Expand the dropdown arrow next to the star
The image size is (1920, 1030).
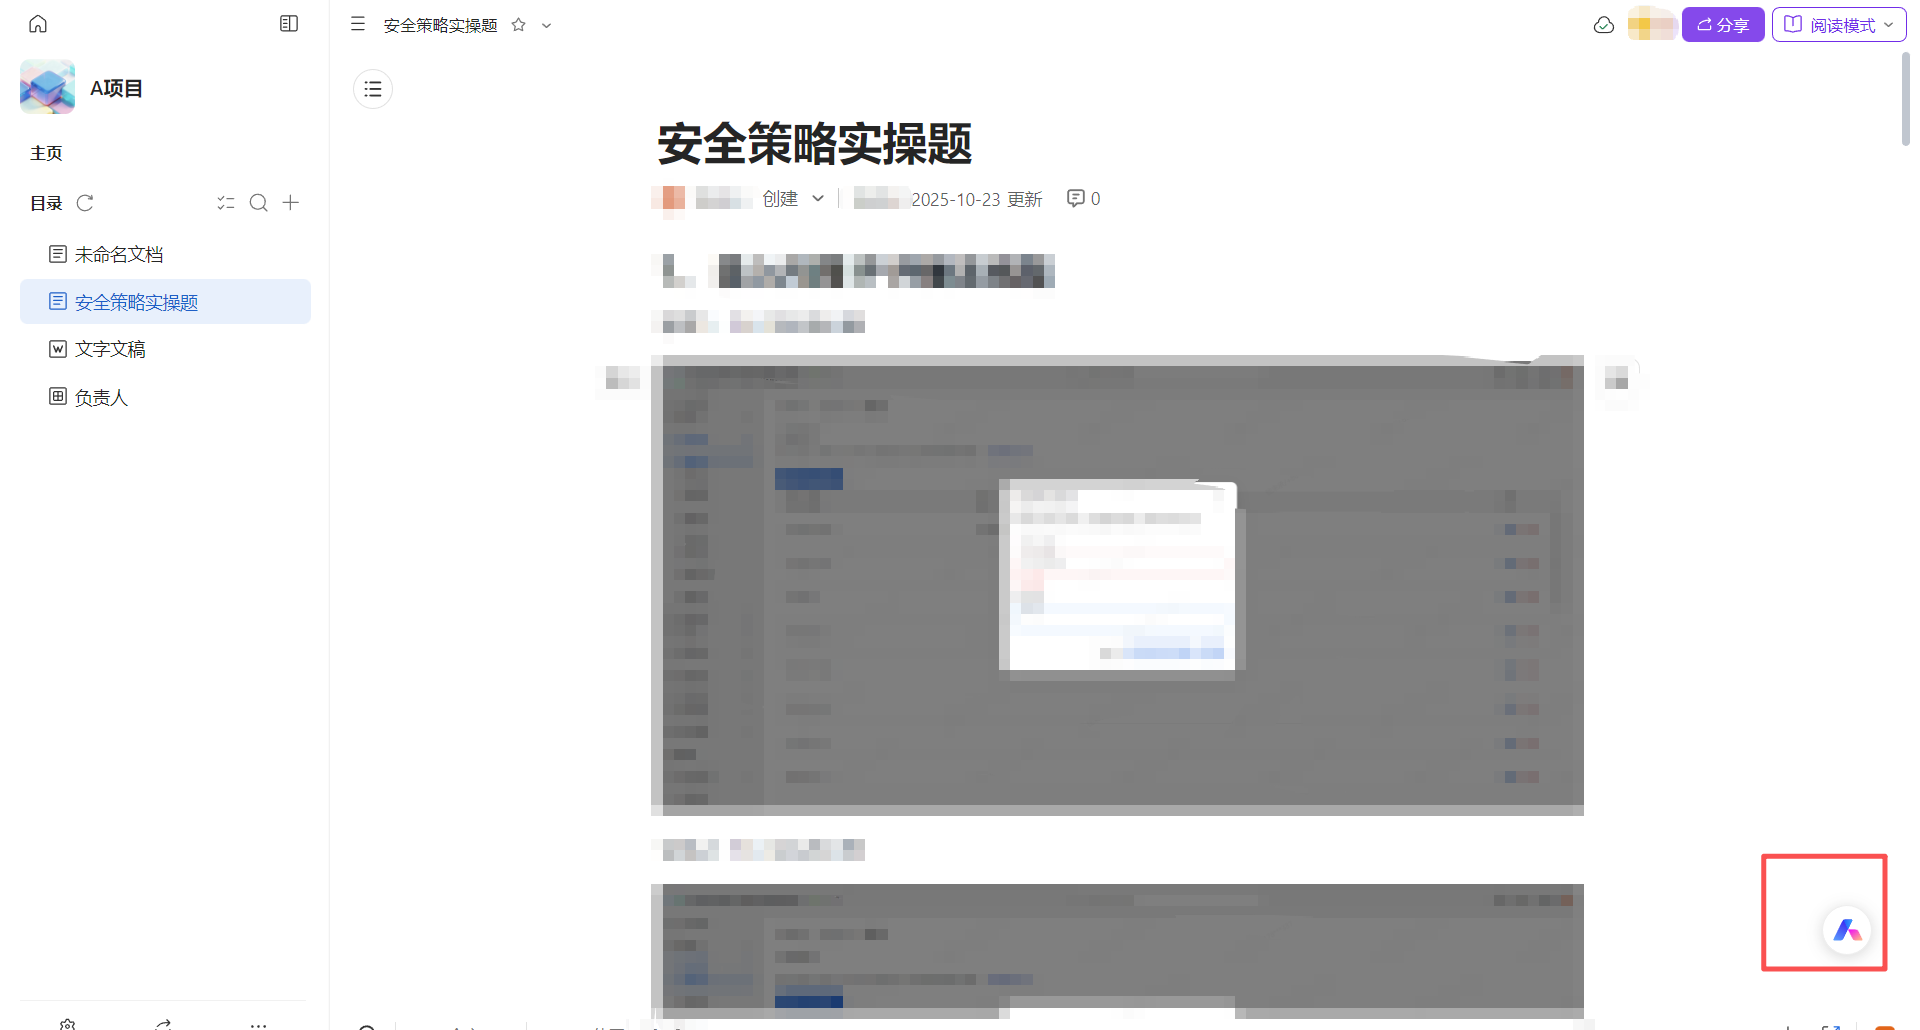pyautogui.click(x=546, y=26)
